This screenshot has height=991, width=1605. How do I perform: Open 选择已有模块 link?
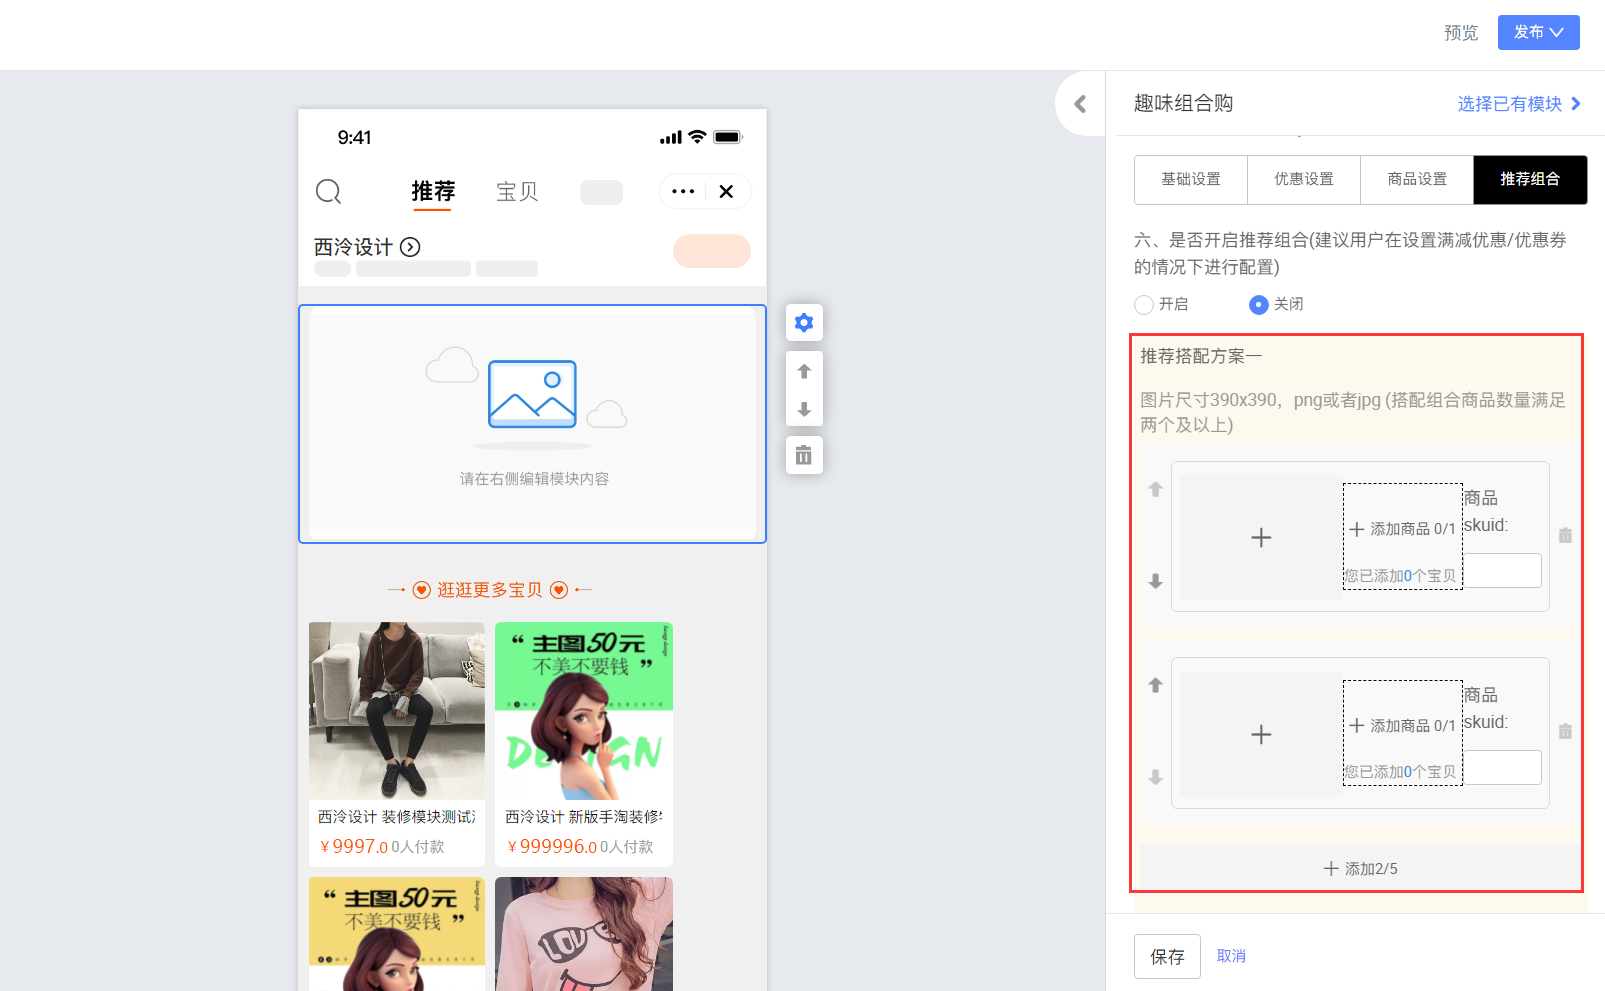point(1519,104)
